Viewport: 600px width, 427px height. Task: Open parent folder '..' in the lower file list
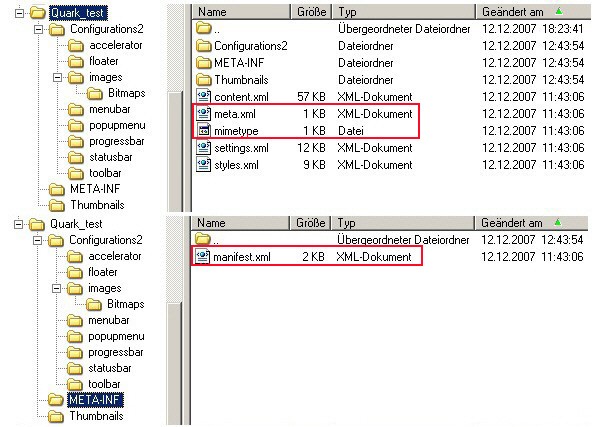(x=203, y=240)
